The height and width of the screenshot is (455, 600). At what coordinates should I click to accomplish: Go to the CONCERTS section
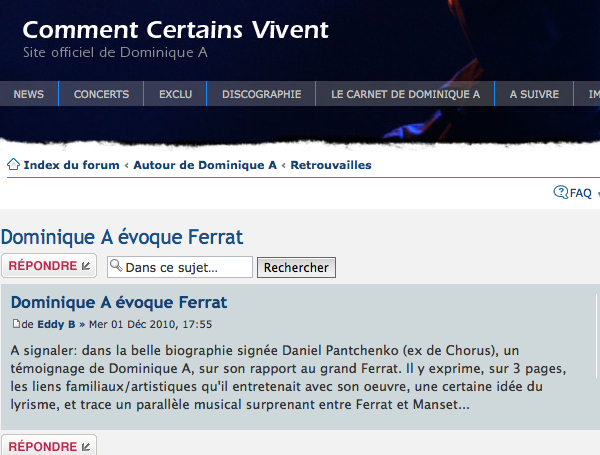click(x=101, y=94)
